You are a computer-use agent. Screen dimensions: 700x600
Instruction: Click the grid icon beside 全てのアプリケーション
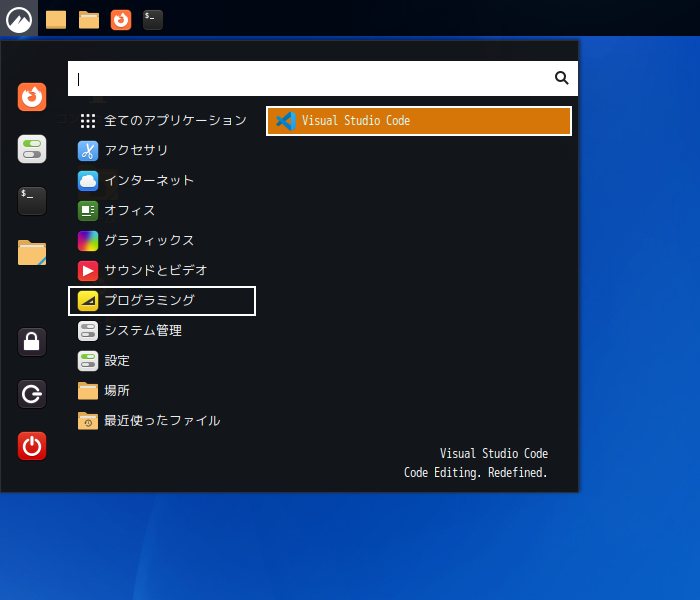tap(88, 121)
